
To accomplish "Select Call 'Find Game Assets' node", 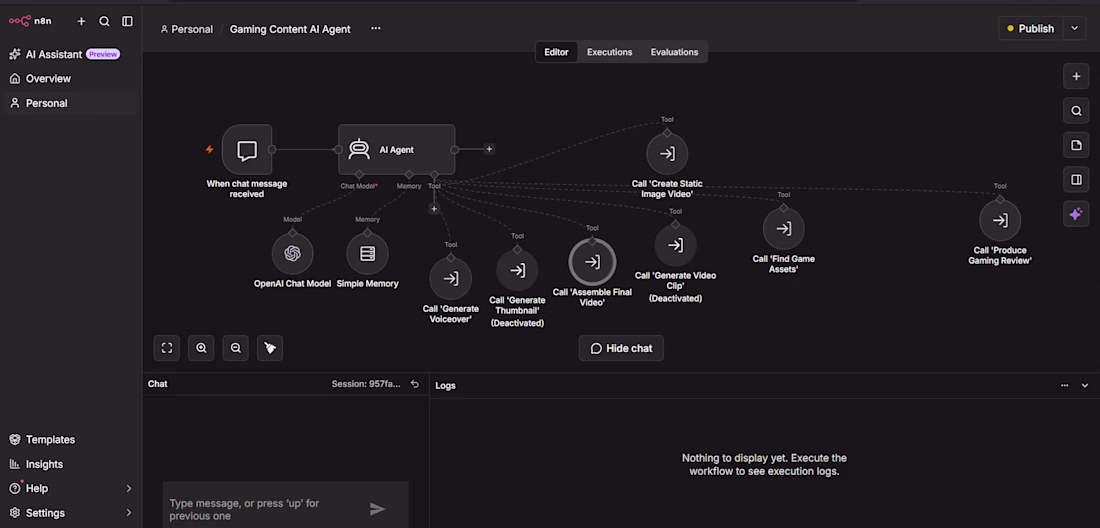I will 784,228.
